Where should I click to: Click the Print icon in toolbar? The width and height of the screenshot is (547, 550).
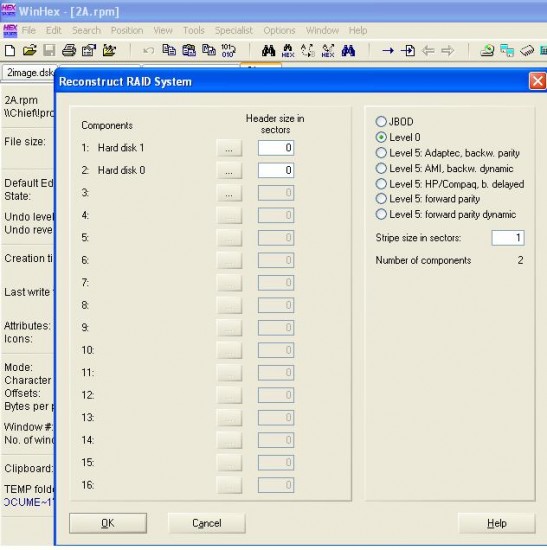pos(69,51)
